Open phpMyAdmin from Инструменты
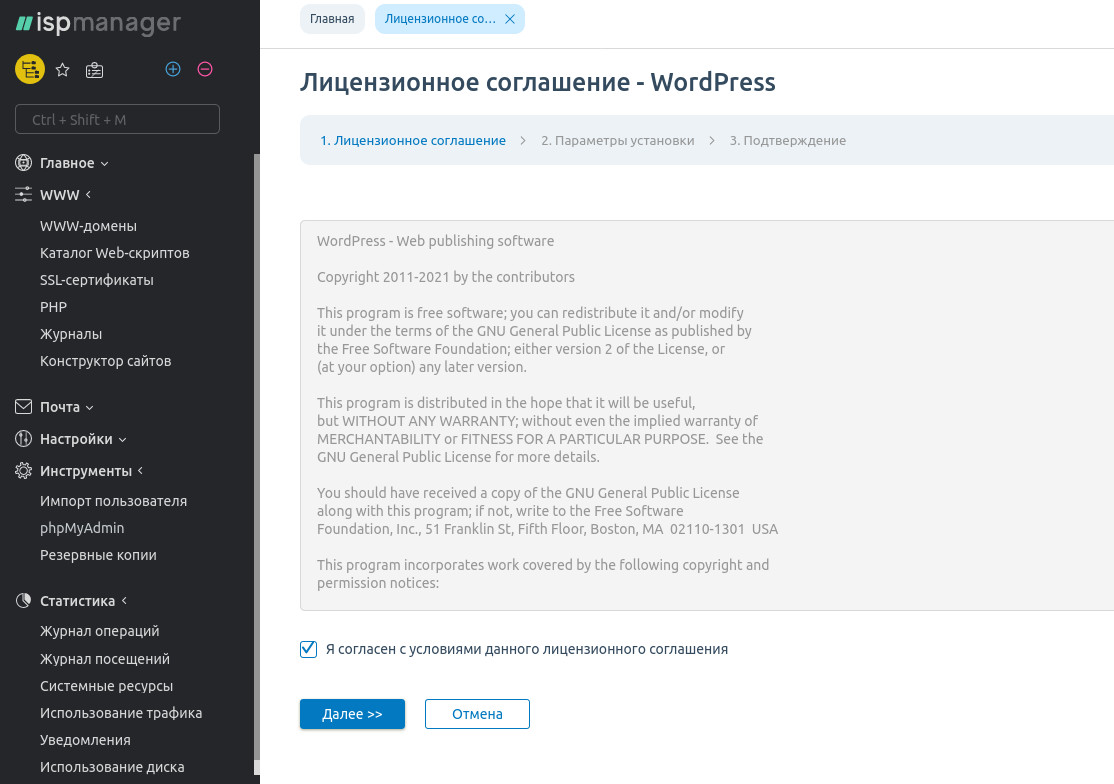 (x=82, y=528)
